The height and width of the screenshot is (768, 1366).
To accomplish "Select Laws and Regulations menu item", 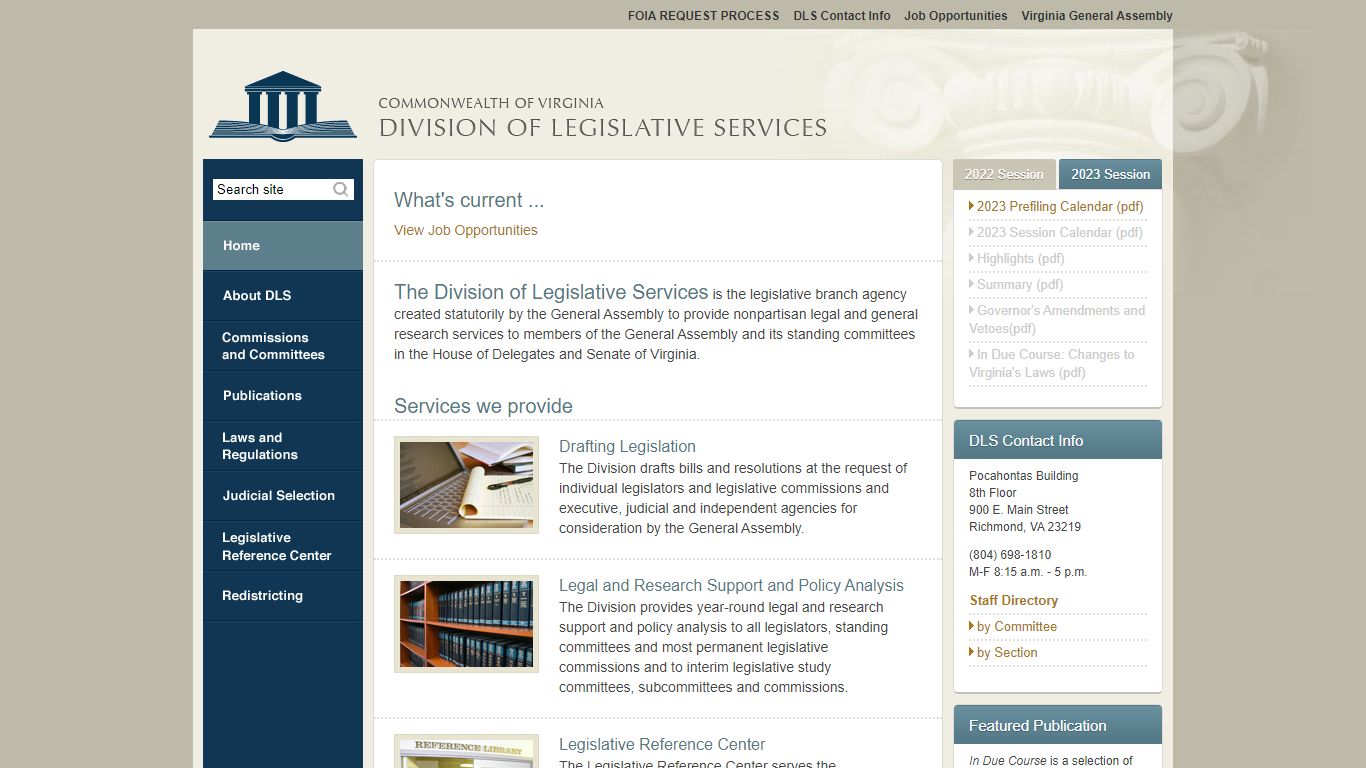I will [283, 446].
